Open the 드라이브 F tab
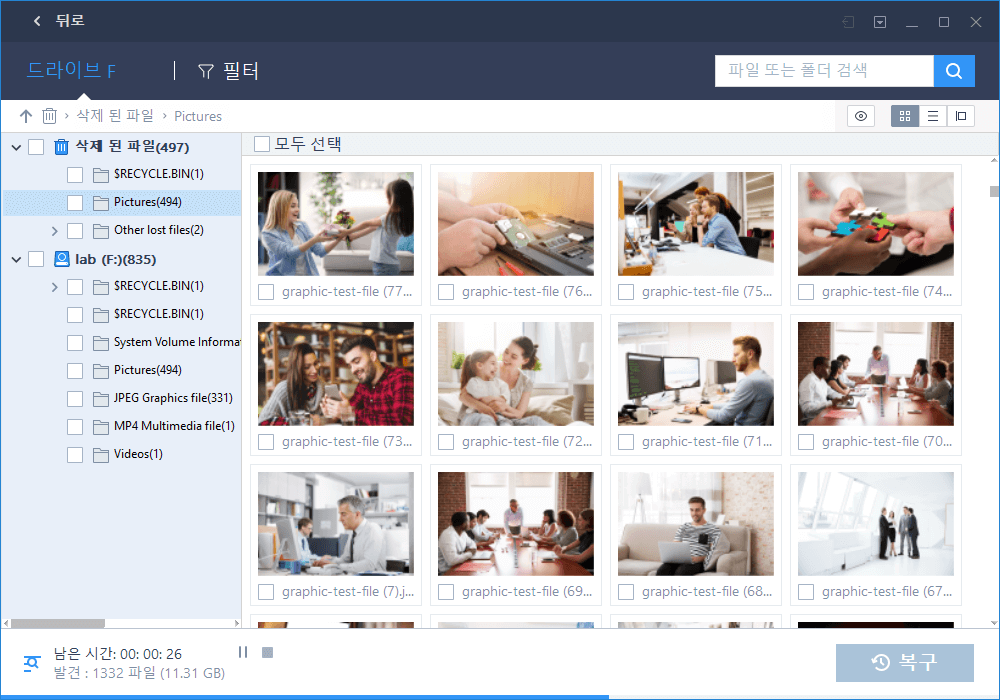Screen dimensions: 1000x700 click(x=71, y=70)
